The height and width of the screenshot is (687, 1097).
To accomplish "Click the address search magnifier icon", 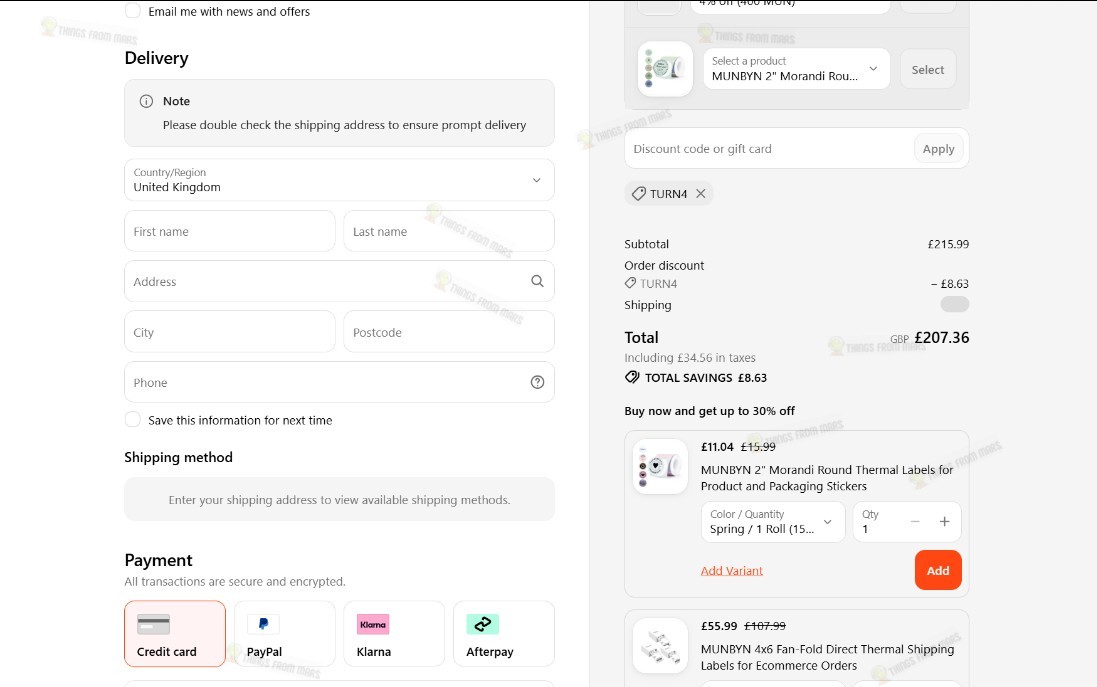I will coord(537,281).
